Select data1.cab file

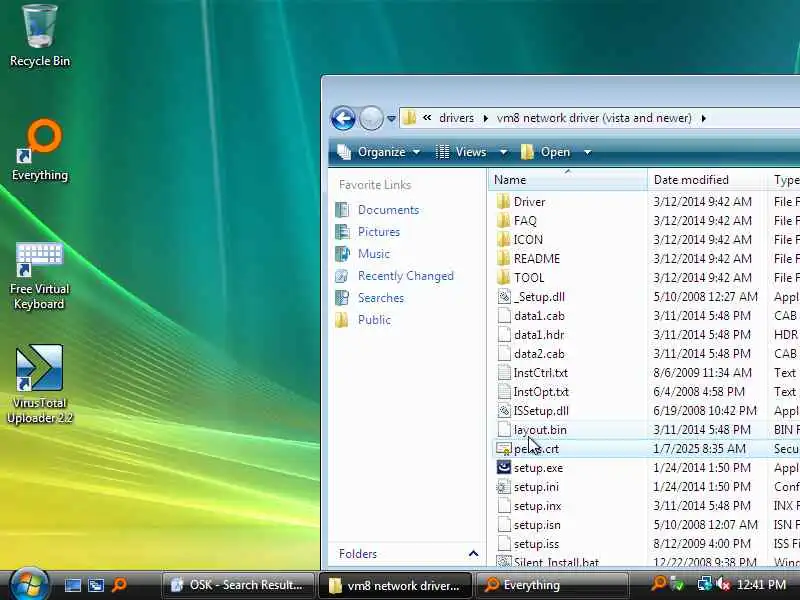[x=539, y=316]
